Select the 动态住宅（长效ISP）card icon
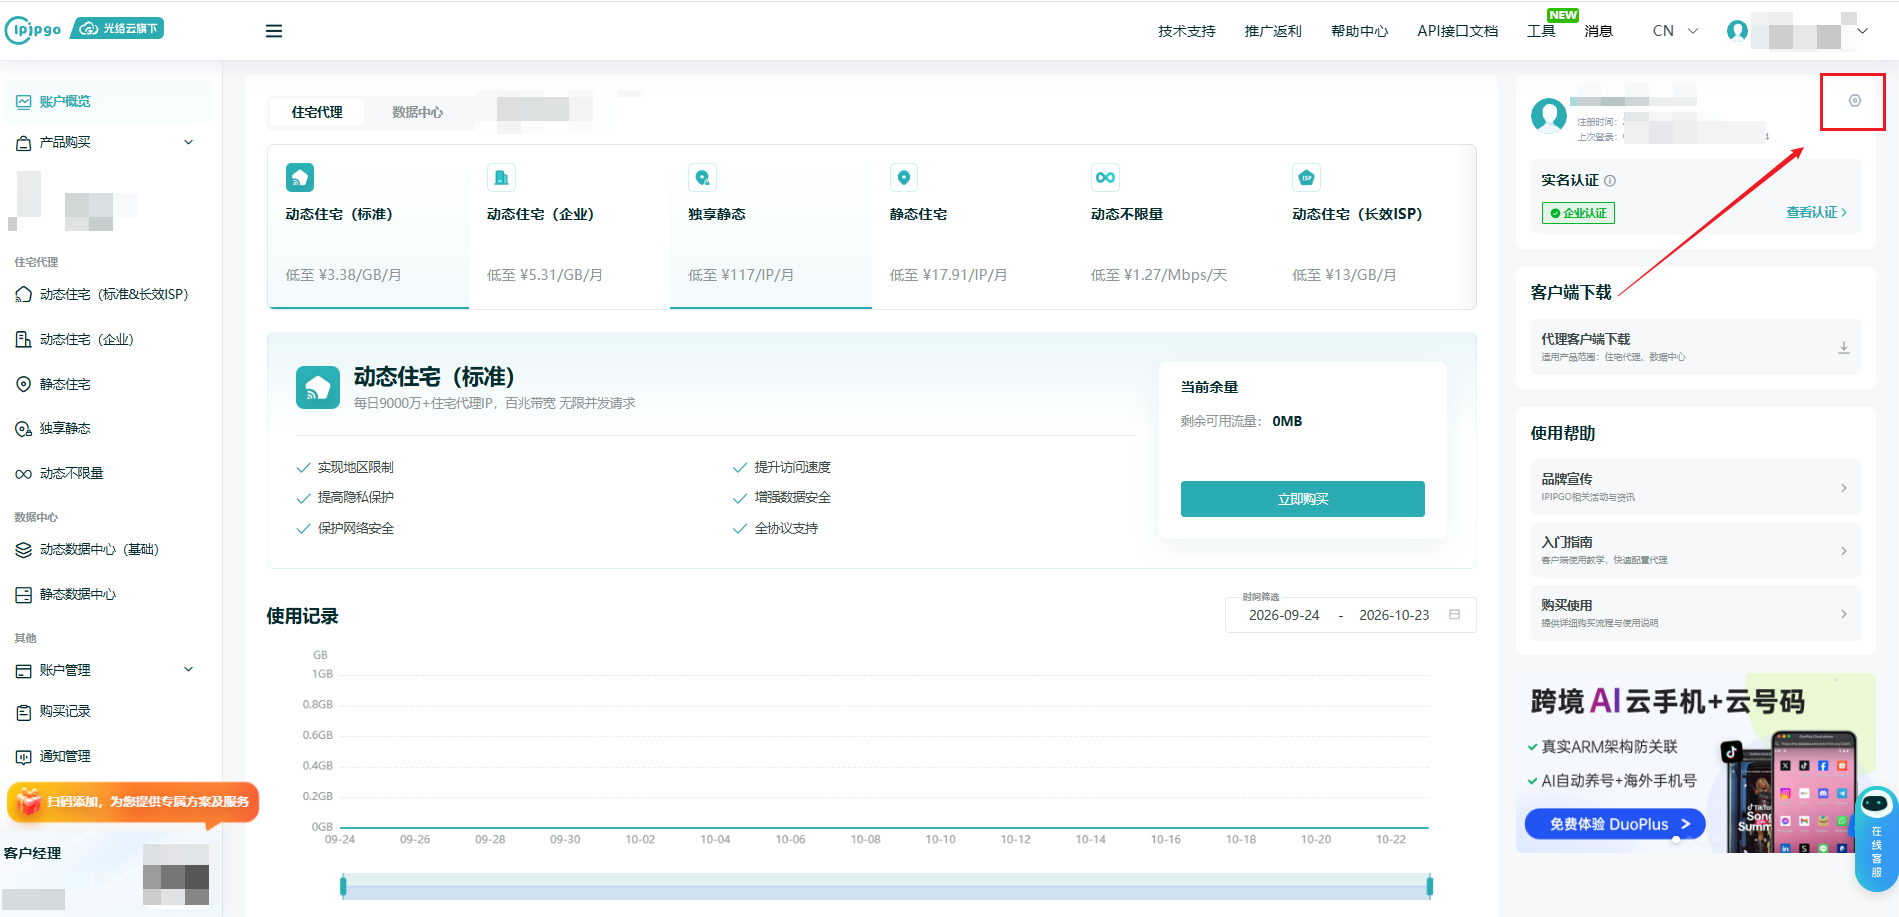Viewport: 1899px width, 917px height. pos(1306,177)
